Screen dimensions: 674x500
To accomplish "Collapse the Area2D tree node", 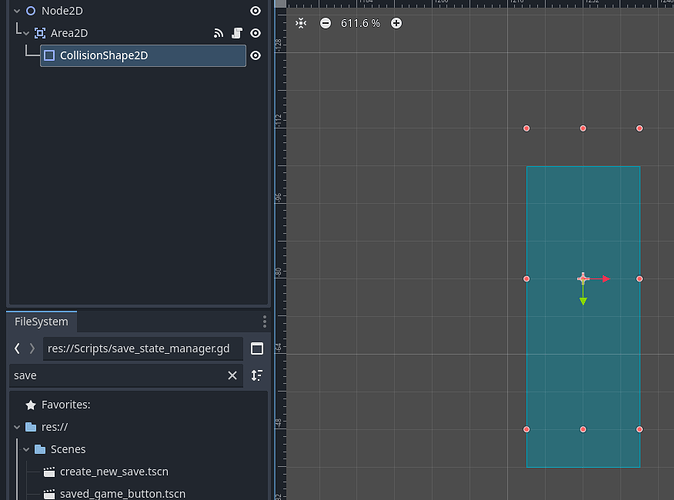I will tap(26, 34).
